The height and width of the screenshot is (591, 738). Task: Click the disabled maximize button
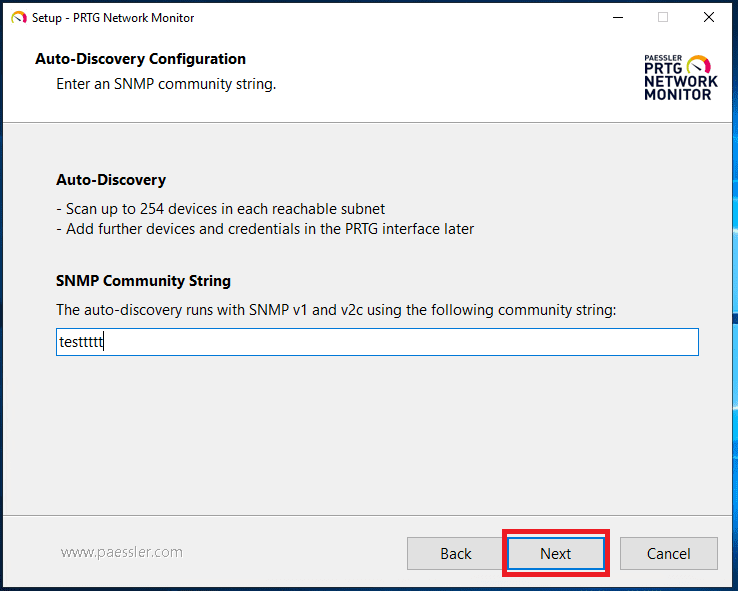pos(663,17)
